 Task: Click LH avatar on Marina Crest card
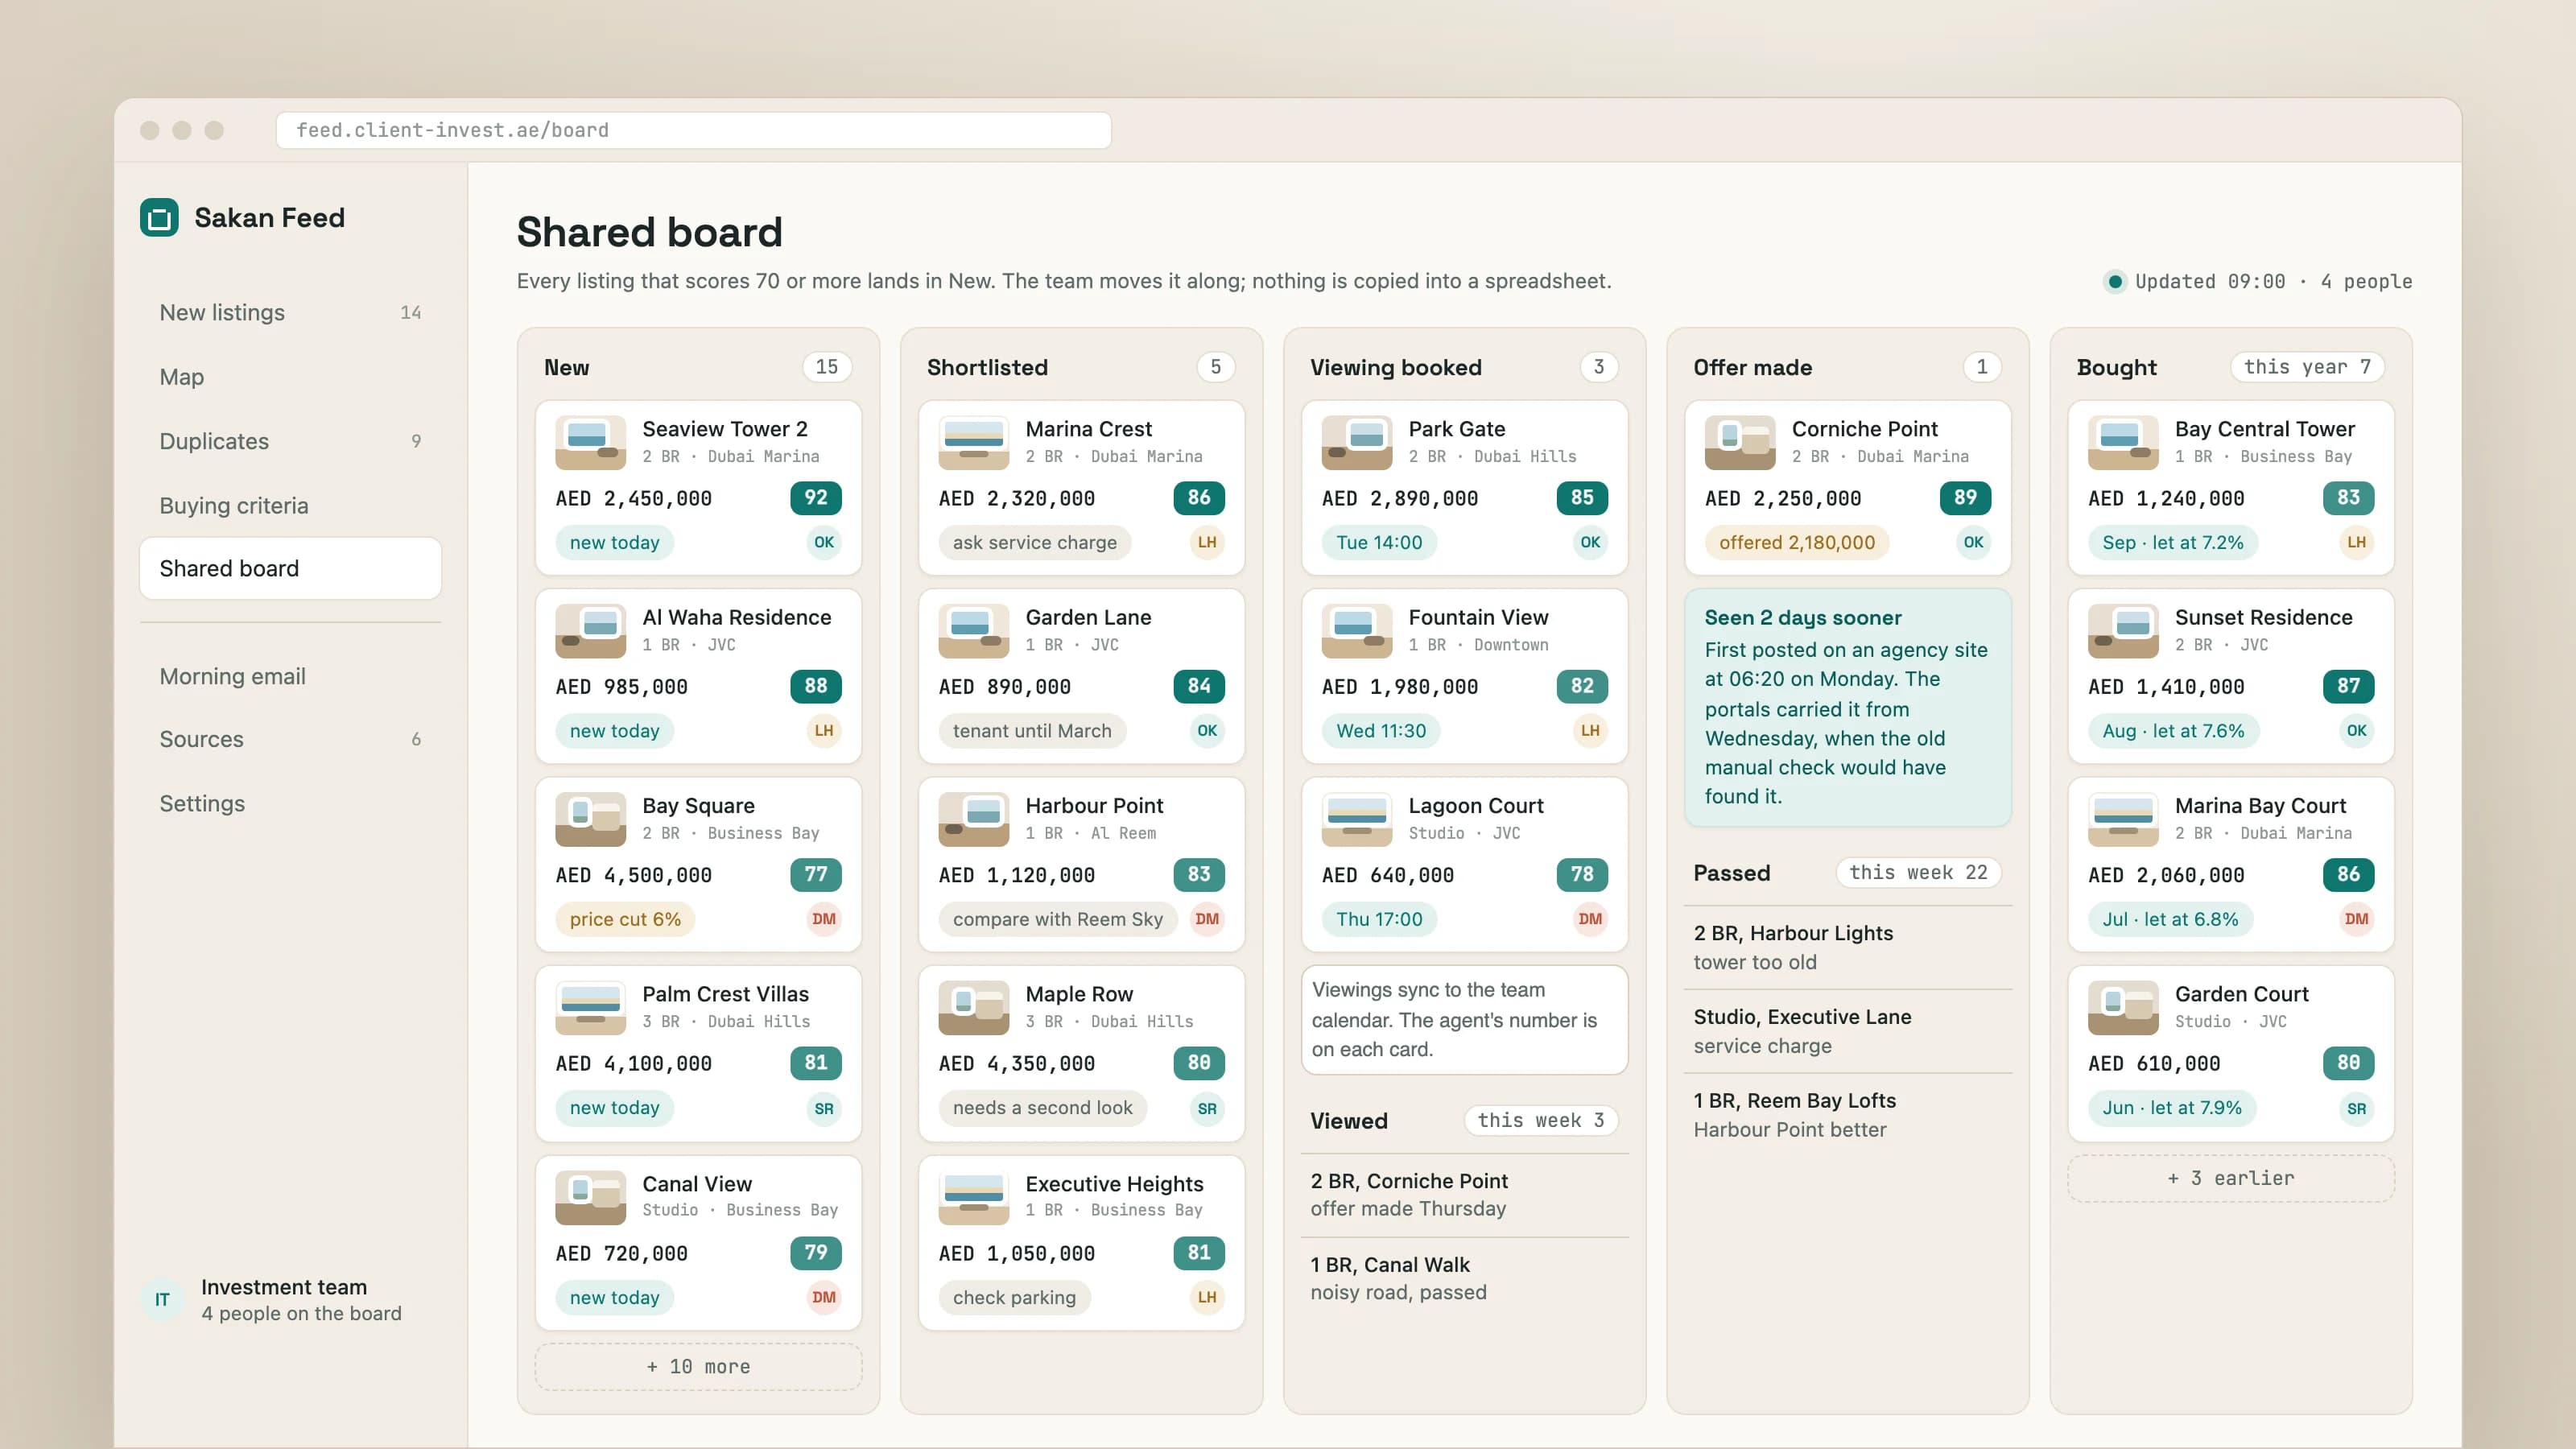click(1206, 542)
